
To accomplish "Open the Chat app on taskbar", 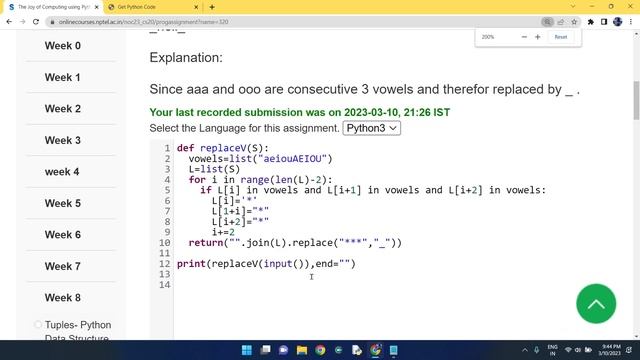I will pos(283,350).
